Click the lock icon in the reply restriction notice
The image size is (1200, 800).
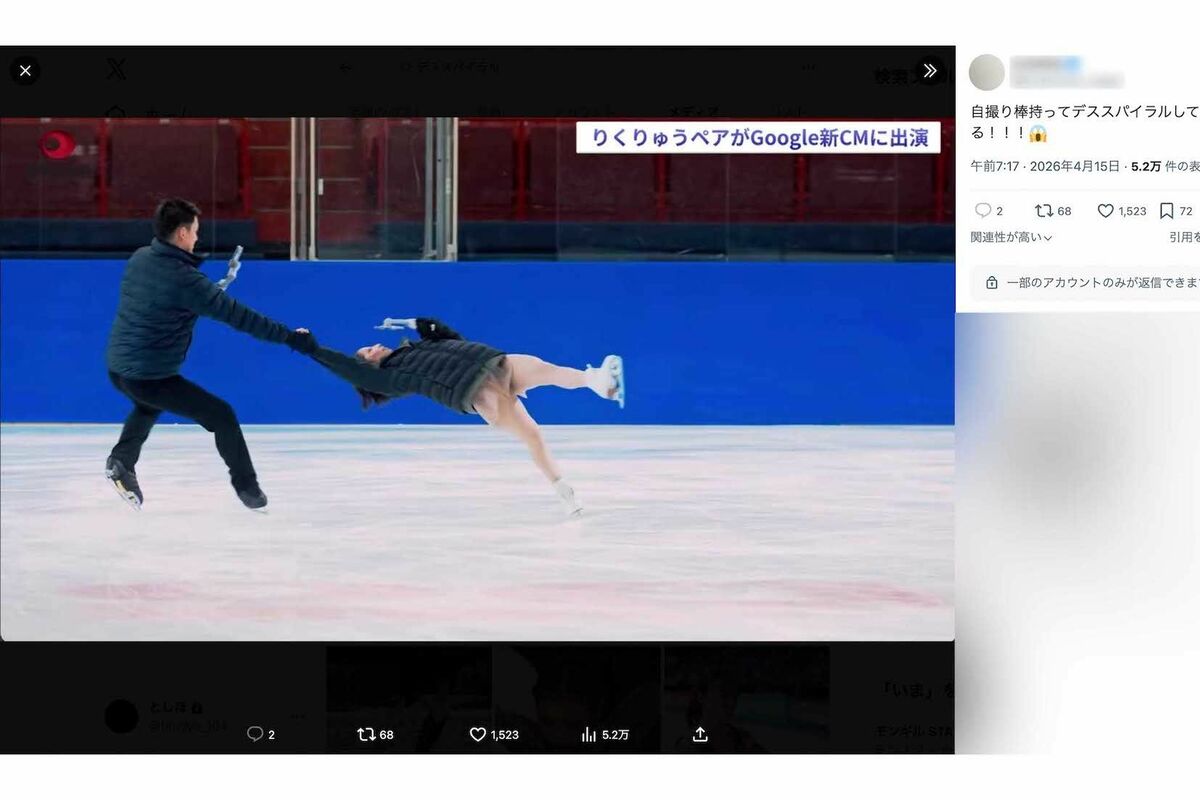coord(991,283)
